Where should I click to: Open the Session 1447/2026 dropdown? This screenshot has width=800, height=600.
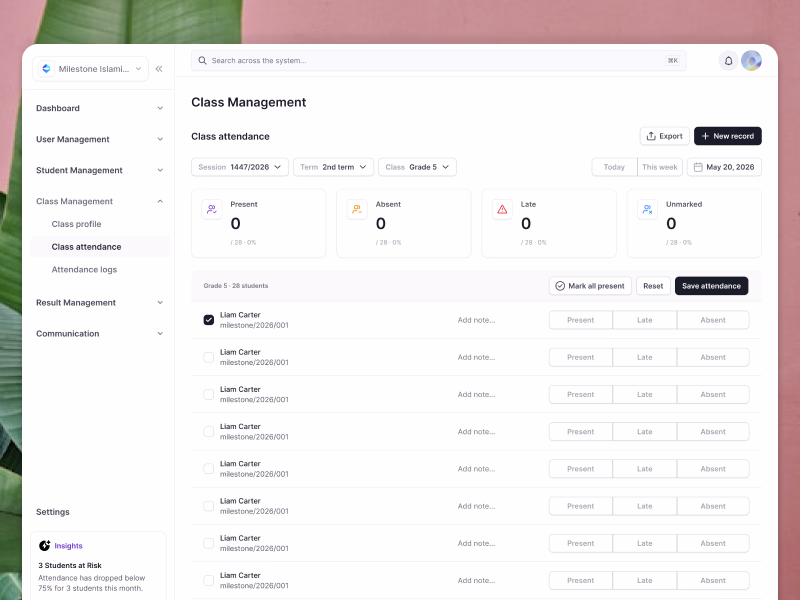(240, 167)
